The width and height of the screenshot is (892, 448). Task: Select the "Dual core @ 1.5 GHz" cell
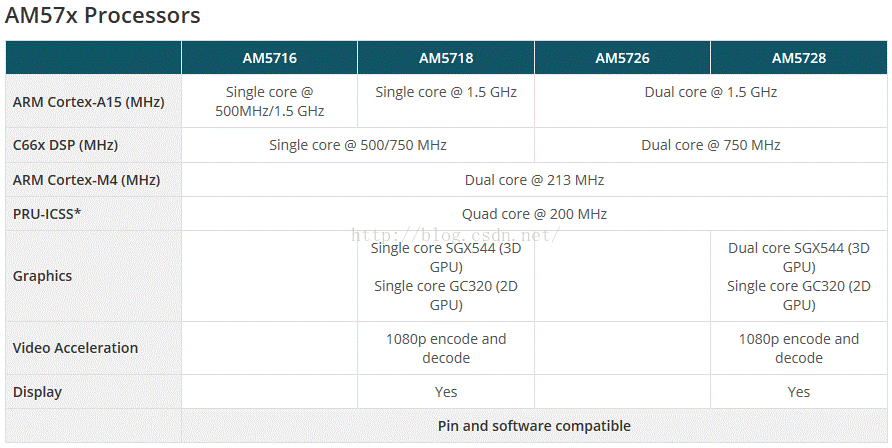(711, 92)
